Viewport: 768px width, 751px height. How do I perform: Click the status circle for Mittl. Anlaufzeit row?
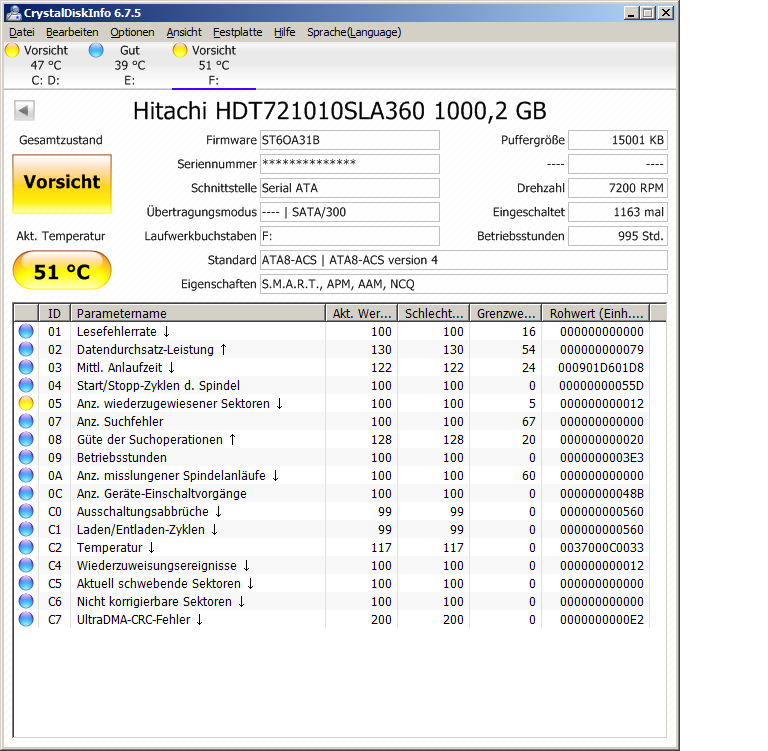26,367
